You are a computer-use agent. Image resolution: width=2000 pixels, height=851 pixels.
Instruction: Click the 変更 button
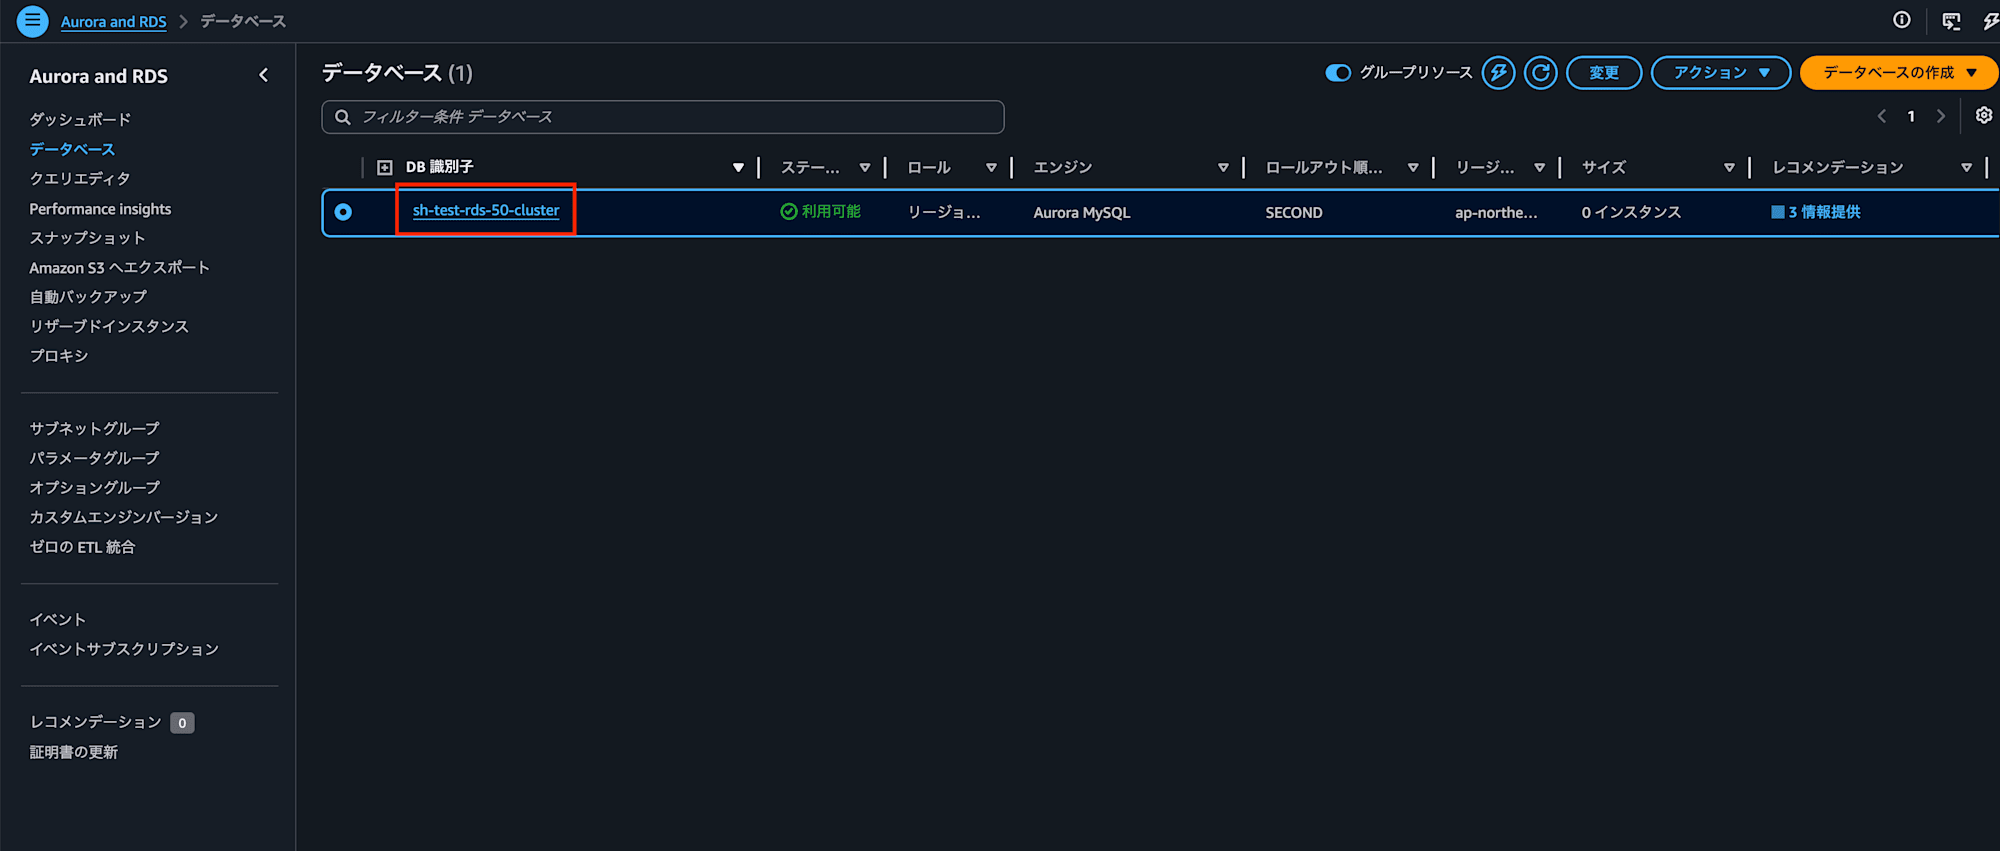click(x=1604, y=72)
